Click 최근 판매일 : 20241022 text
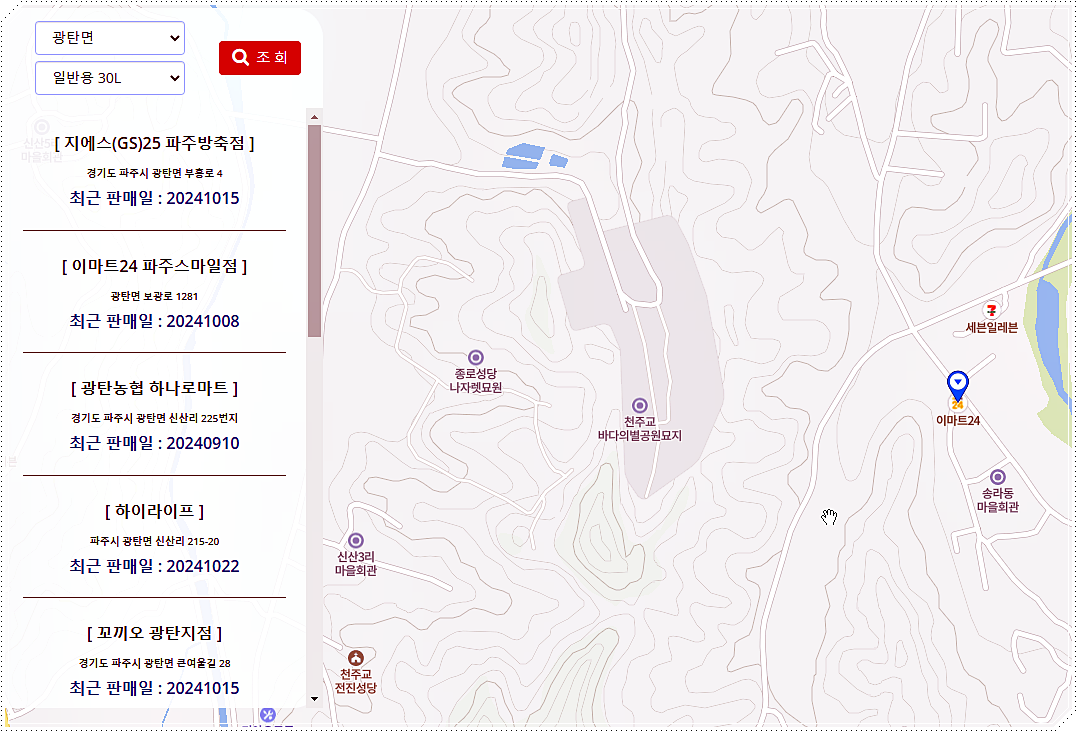 coord(155,566)
